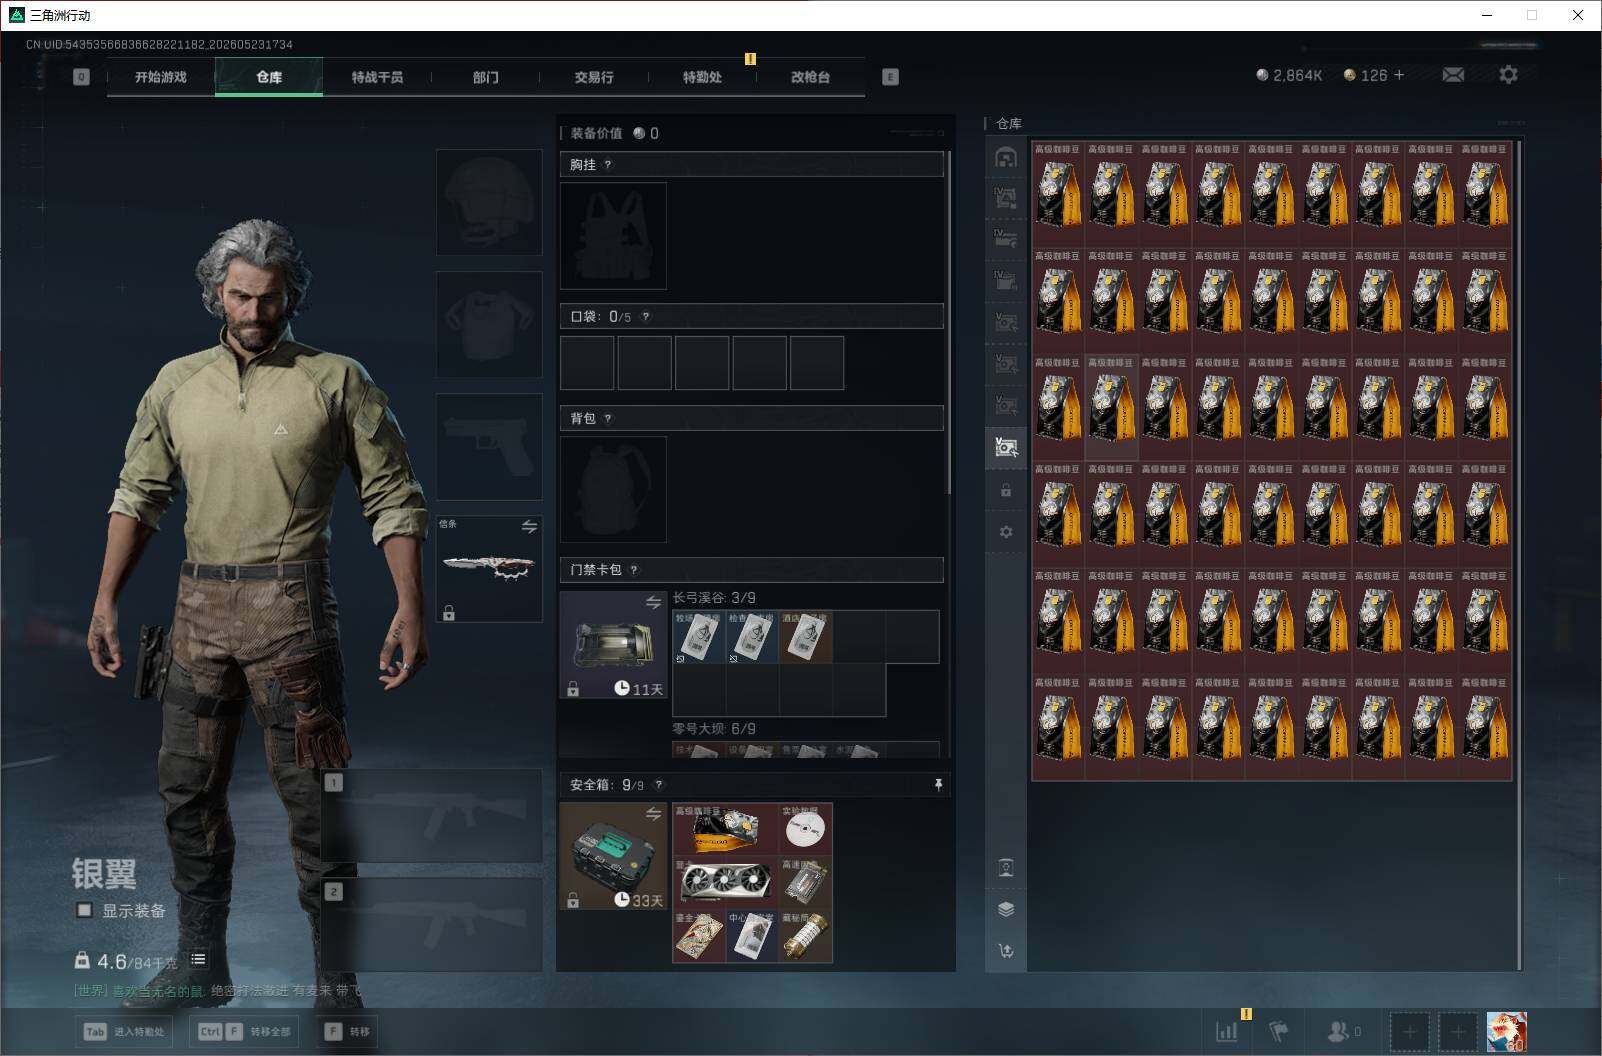The height and width of the screenshot is (1056, 1602).
Task: Select the first warehouse container icon in sidebar
Action: [x=1006, y=157]
